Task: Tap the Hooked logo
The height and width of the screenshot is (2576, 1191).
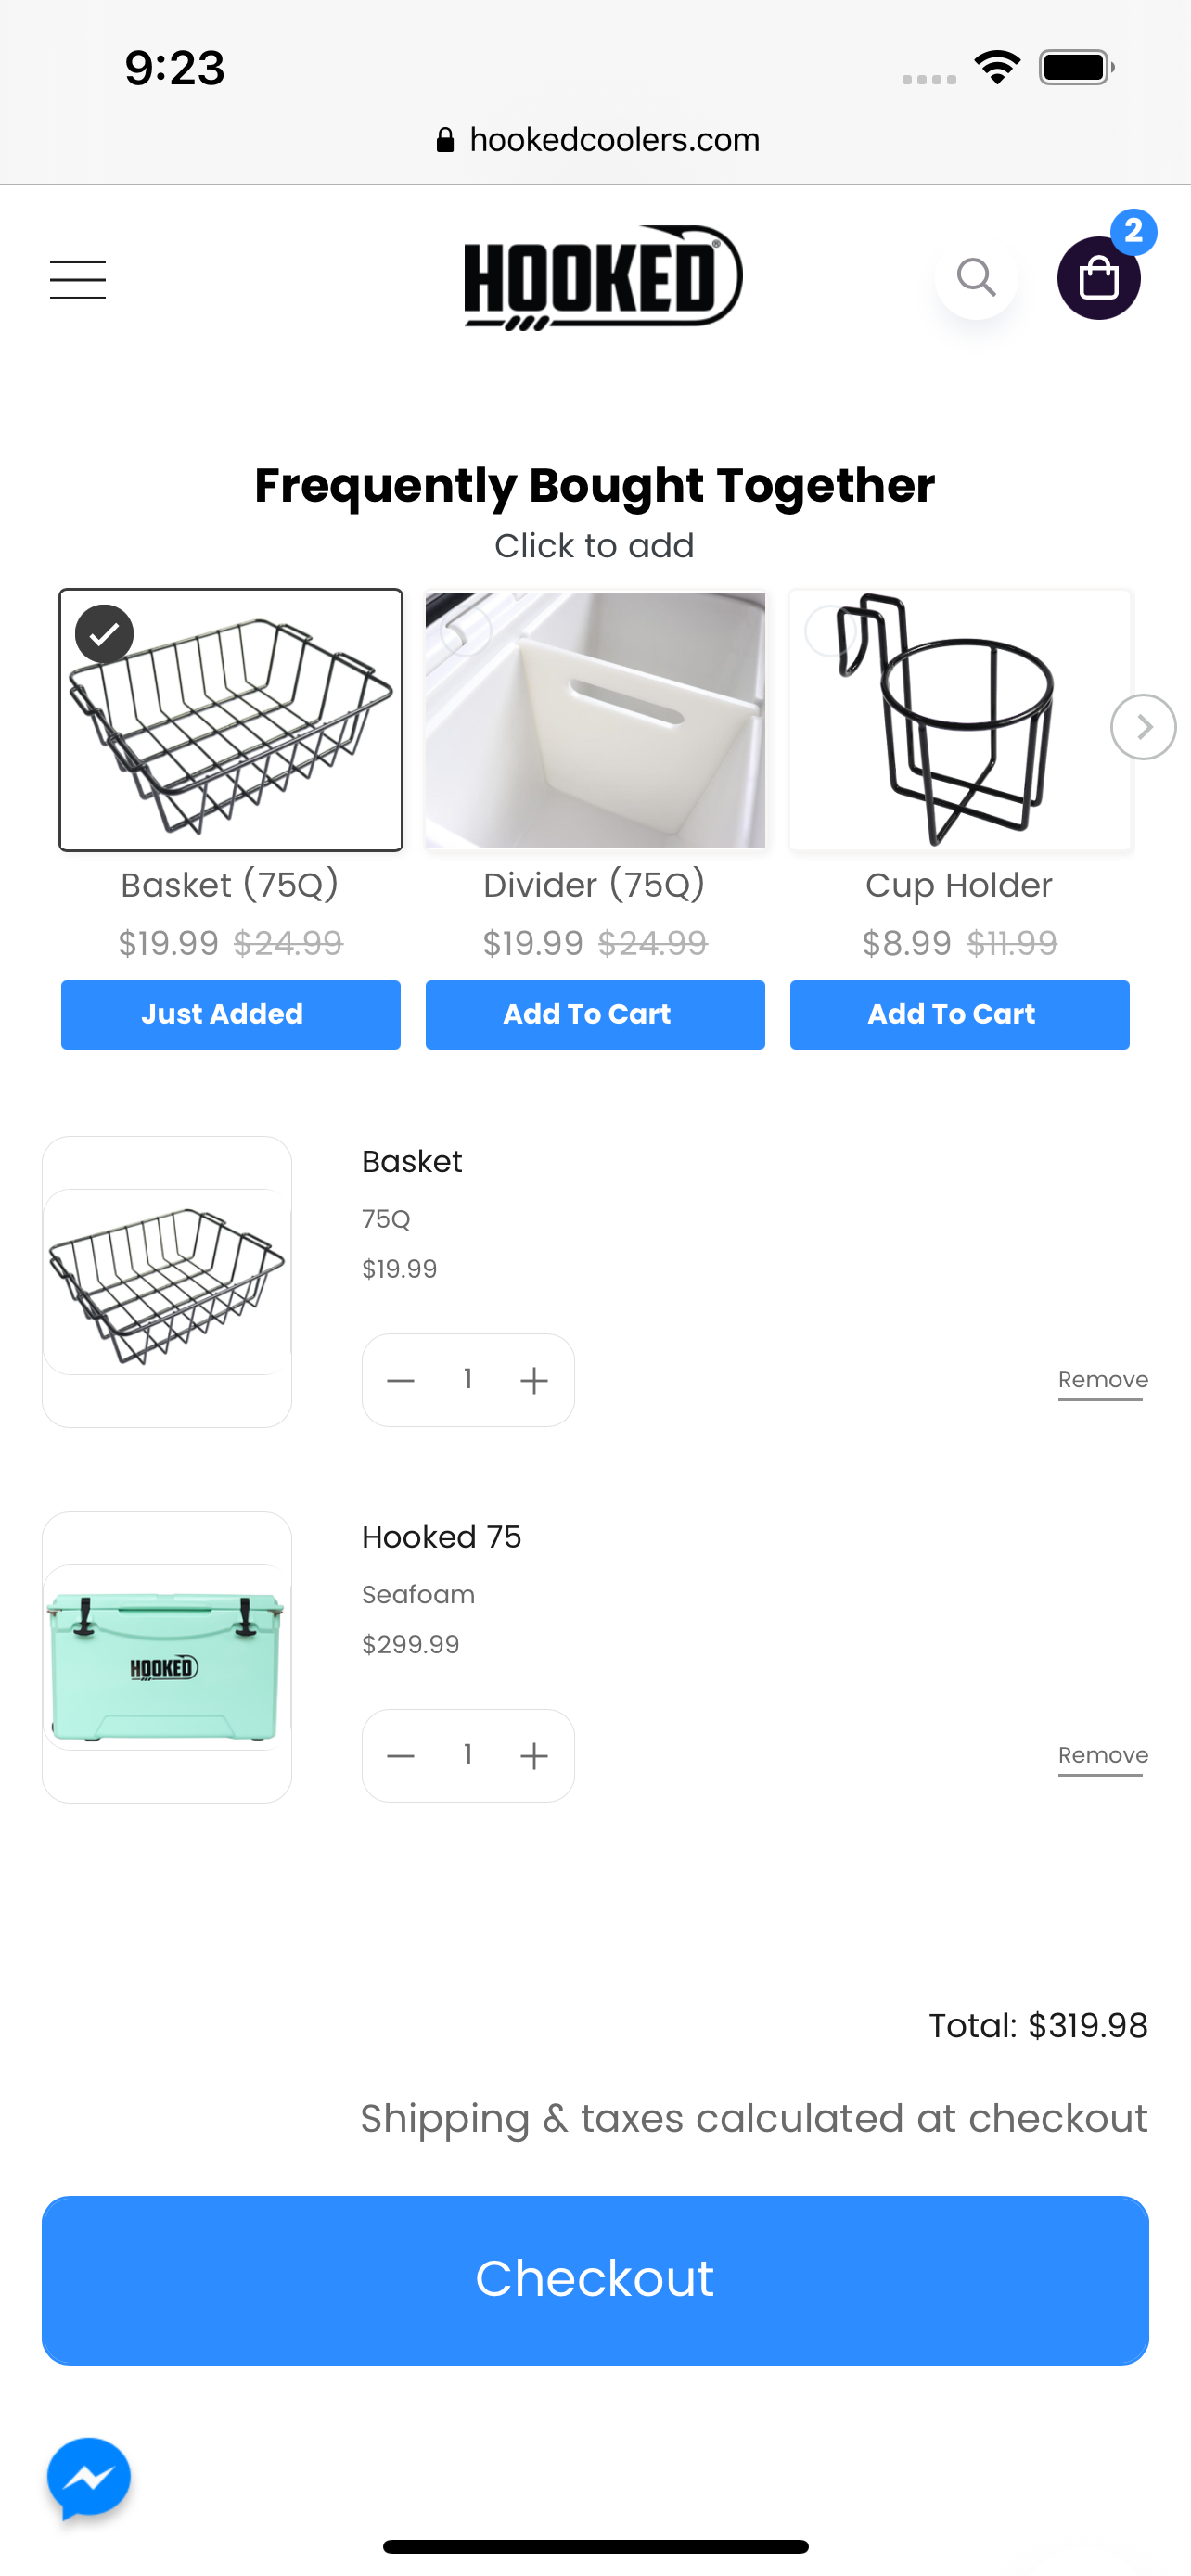Action: click(602, 278)
